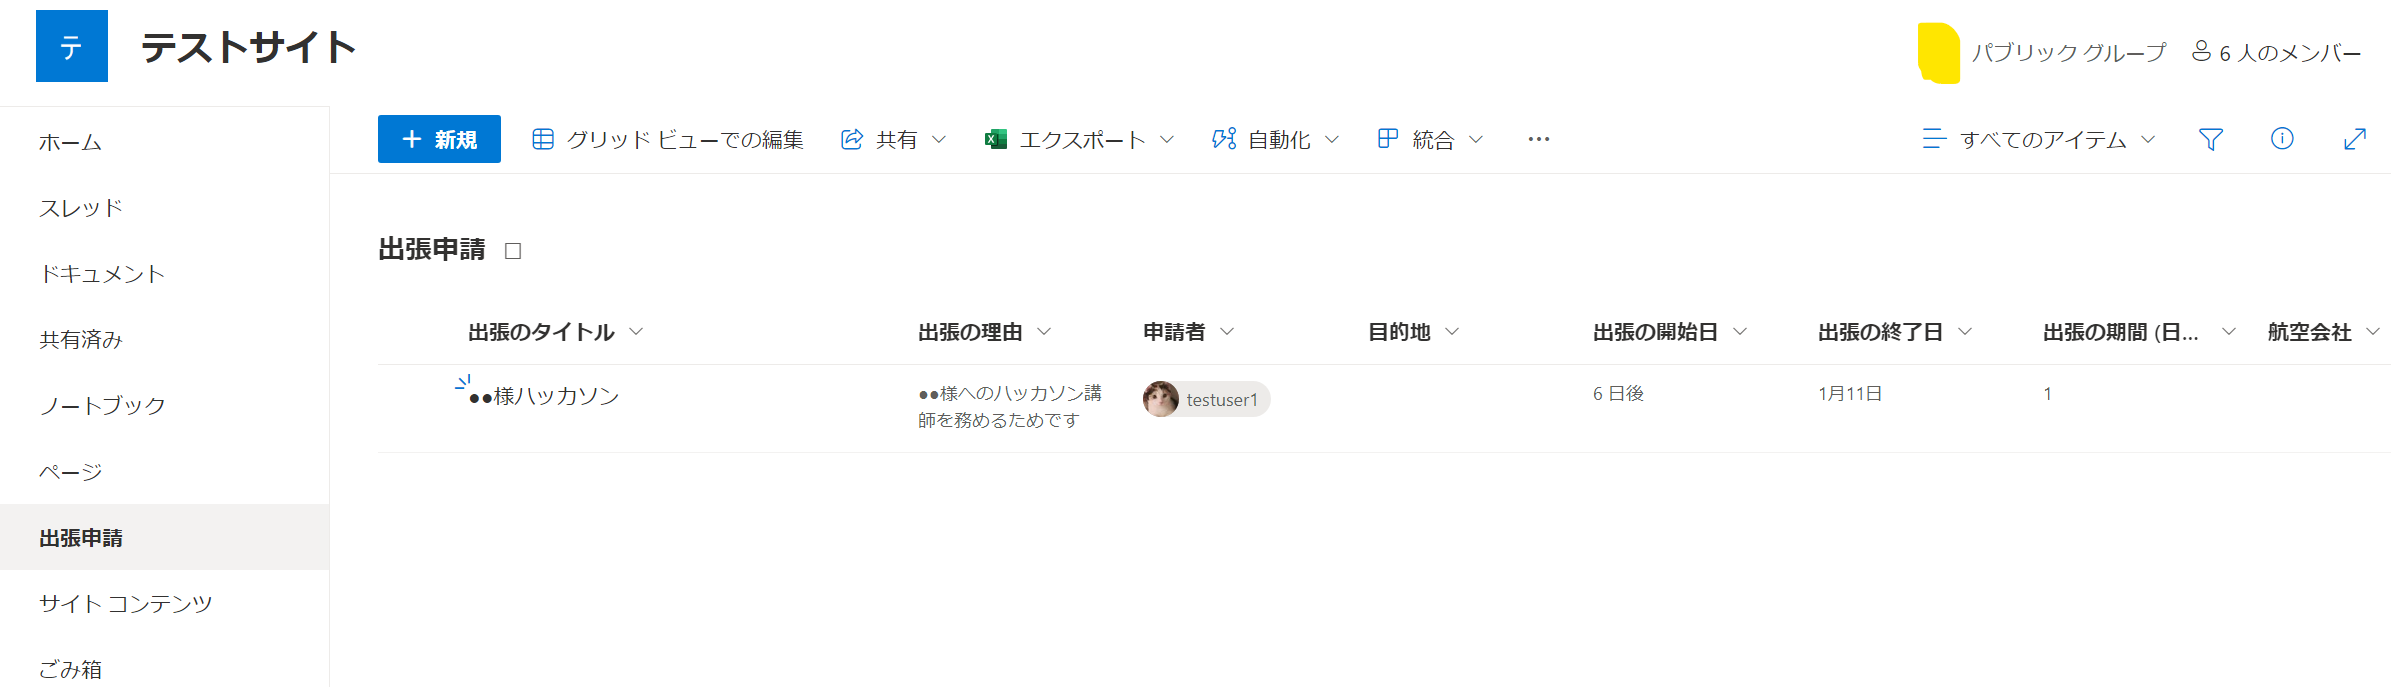Screen dimensions: 2391x687
Task: Open the 共有 dropdown chevron
Action: point(939,139)
